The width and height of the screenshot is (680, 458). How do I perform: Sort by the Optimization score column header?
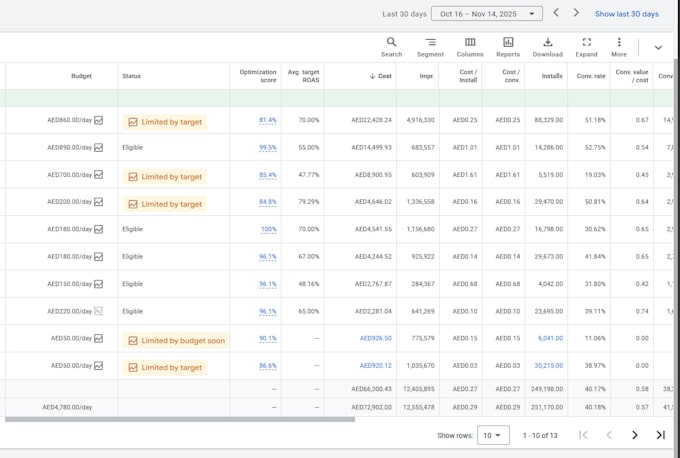pyautogui.click(x=258, y=76)
